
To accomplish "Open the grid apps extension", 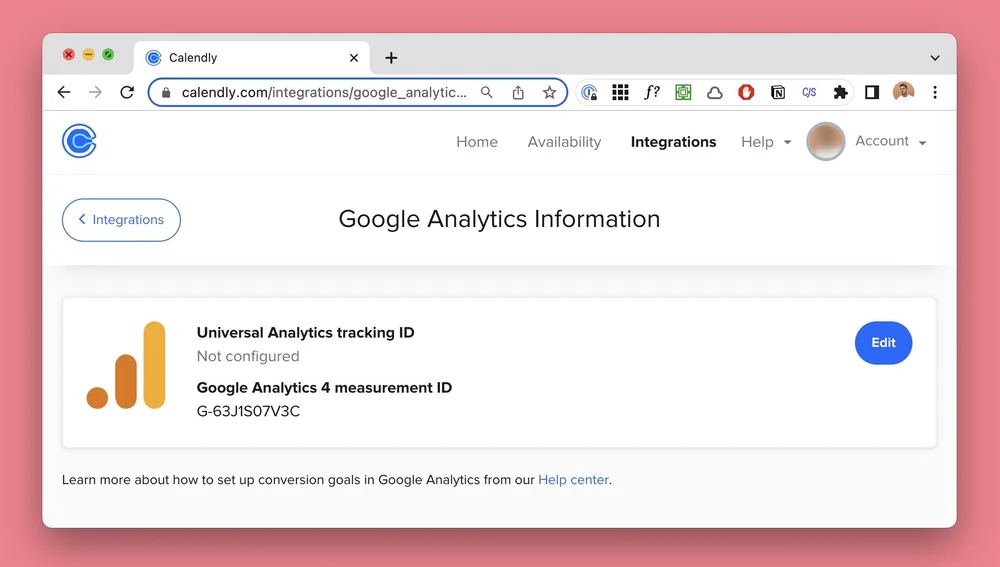I will point(620,92).
